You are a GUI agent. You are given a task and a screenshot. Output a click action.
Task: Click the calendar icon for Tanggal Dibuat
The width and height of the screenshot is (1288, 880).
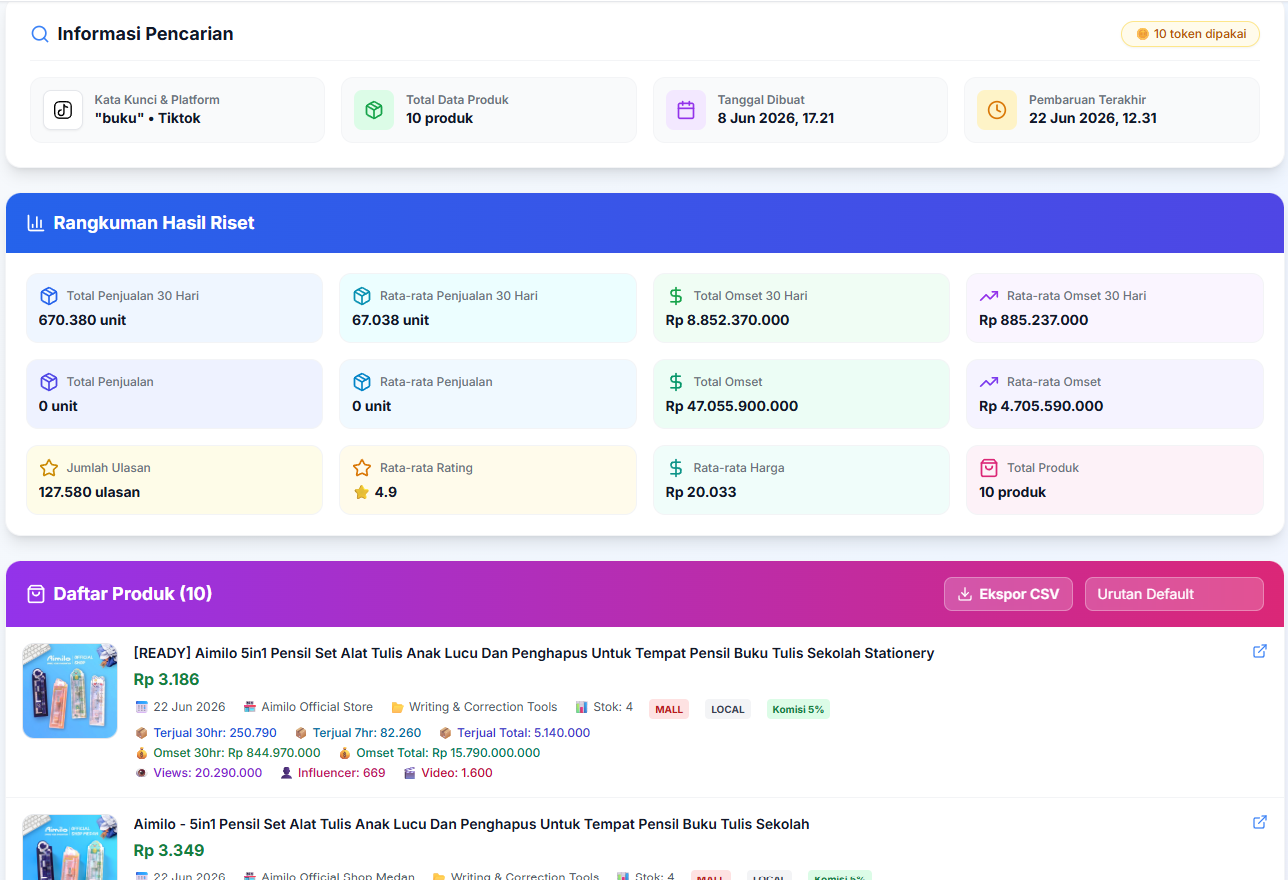tap(686, 110)
